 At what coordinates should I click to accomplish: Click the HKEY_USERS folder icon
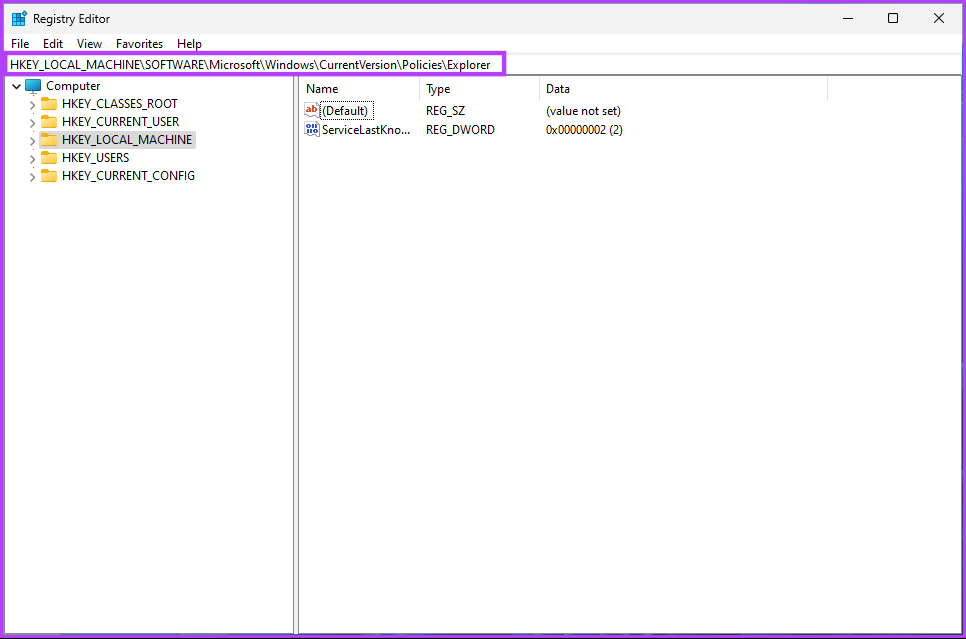(x=49, y=158)
